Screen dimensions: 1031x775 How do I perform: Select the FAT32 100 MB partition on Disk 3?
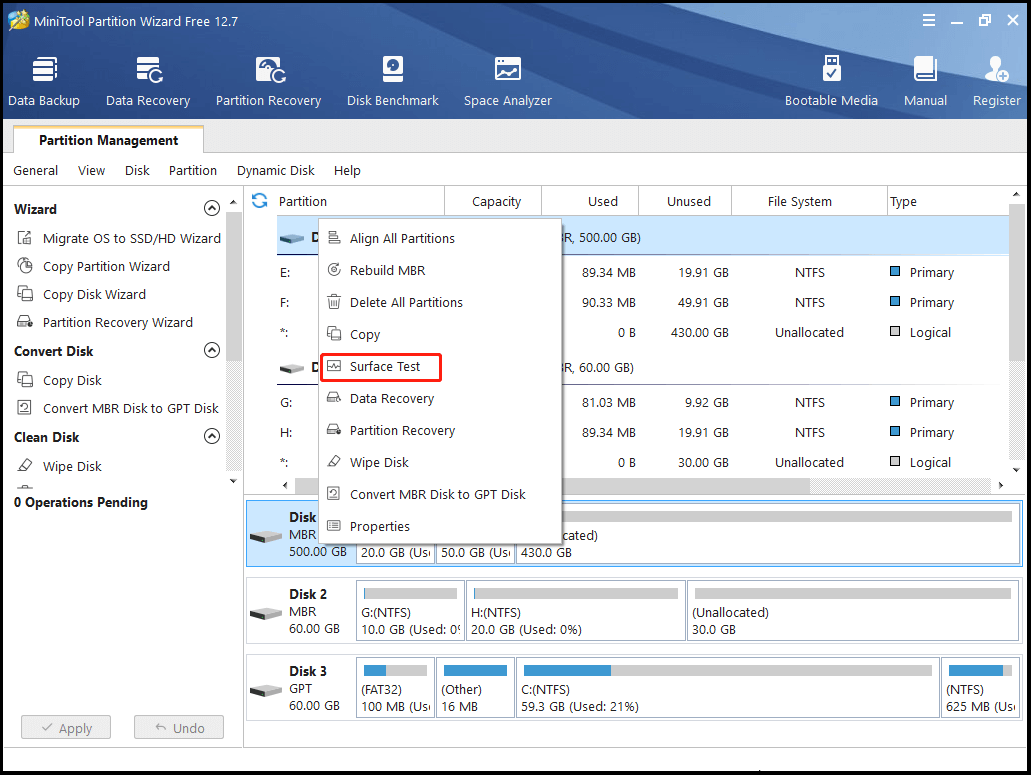click(395, 687)
